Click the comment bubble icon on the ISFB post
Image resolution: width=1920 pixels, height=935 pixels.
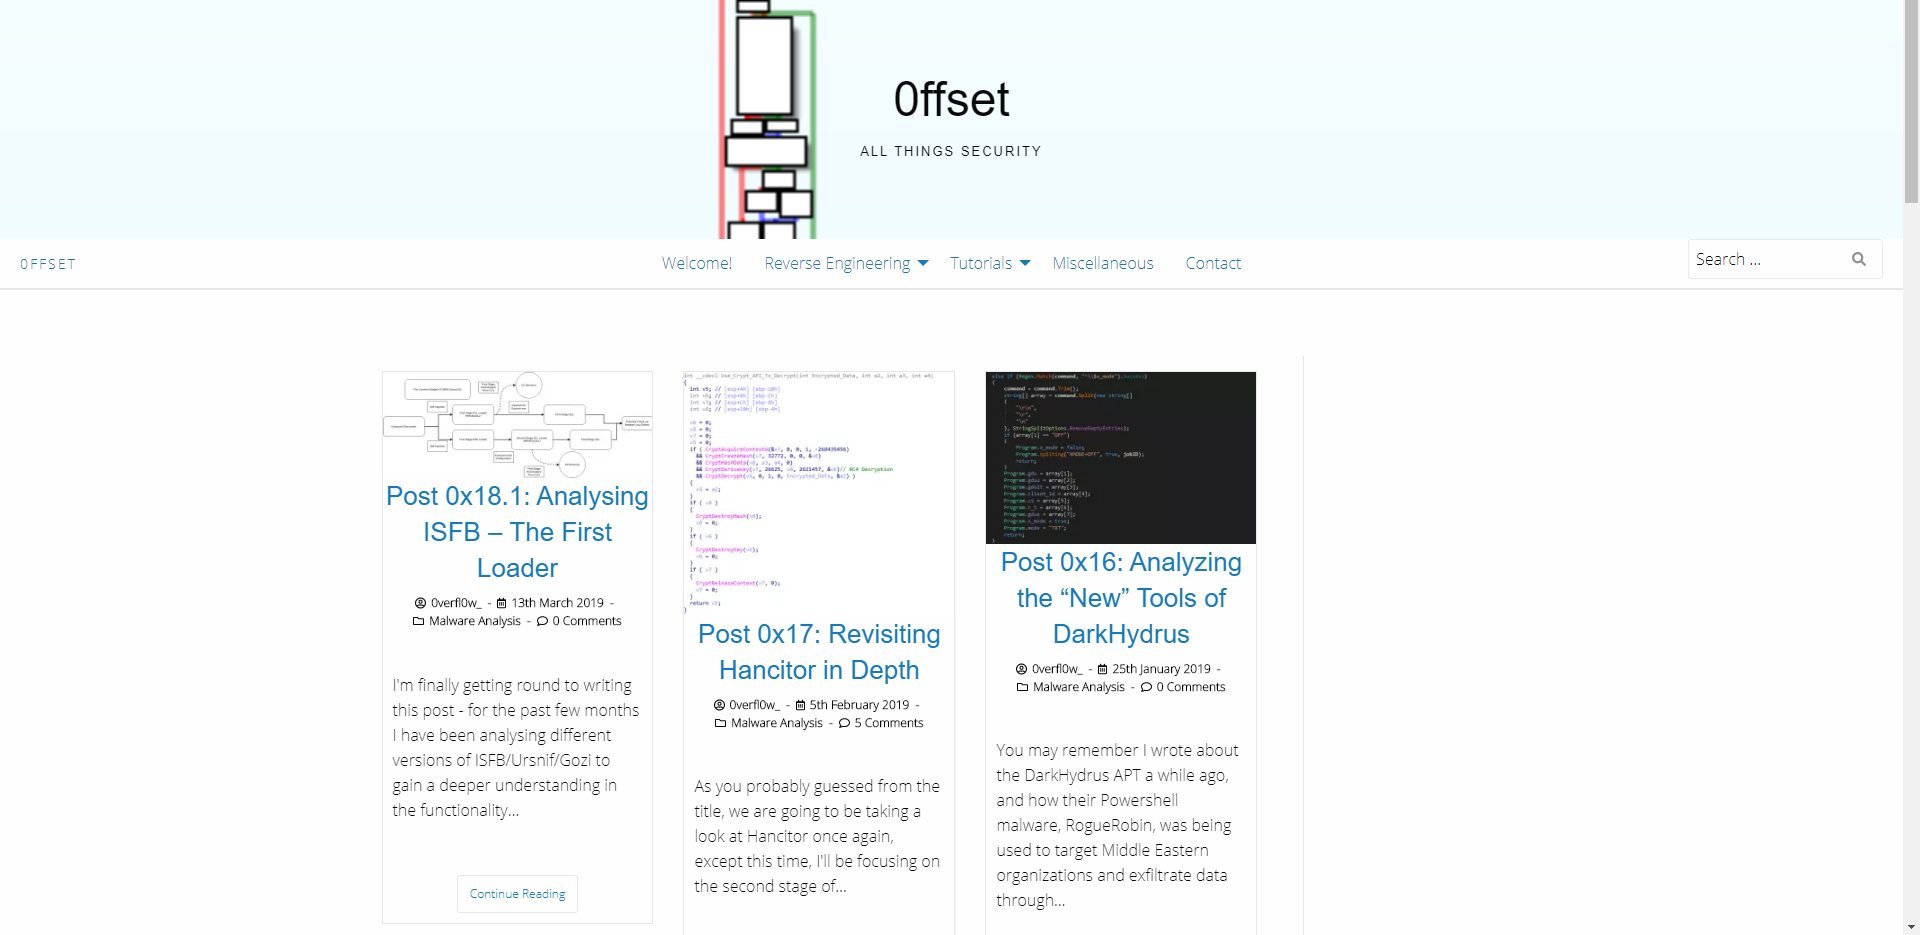coord(542,621)
